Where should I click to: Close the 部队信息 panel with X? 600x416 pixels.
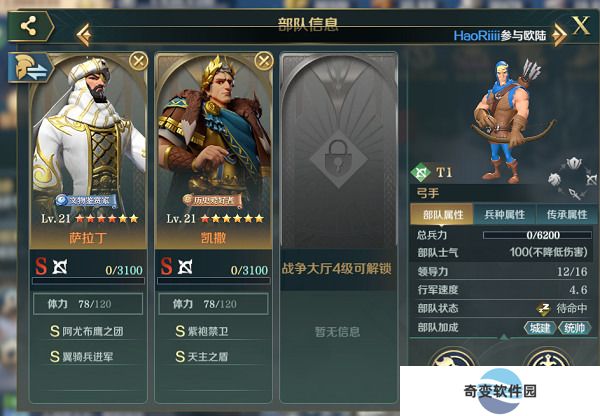581,26
